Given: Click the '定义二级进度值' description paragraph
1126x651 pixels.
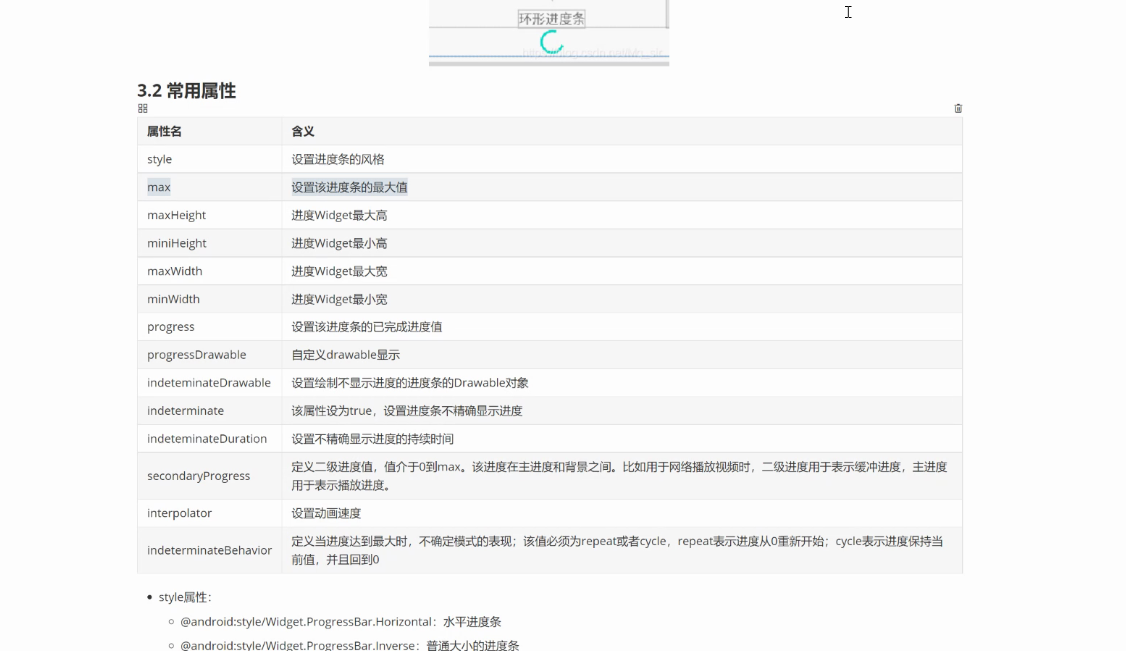Looking at the screenshot, I should pyautogui.click(x=619, y=476).
